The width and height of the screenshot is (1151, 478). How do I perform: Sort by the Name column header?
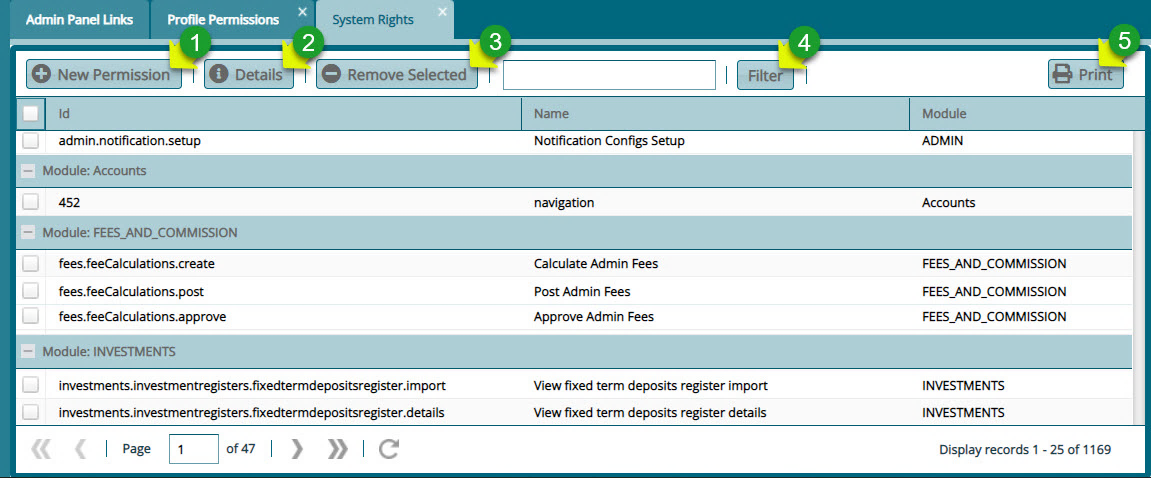(x=716, y=114)
